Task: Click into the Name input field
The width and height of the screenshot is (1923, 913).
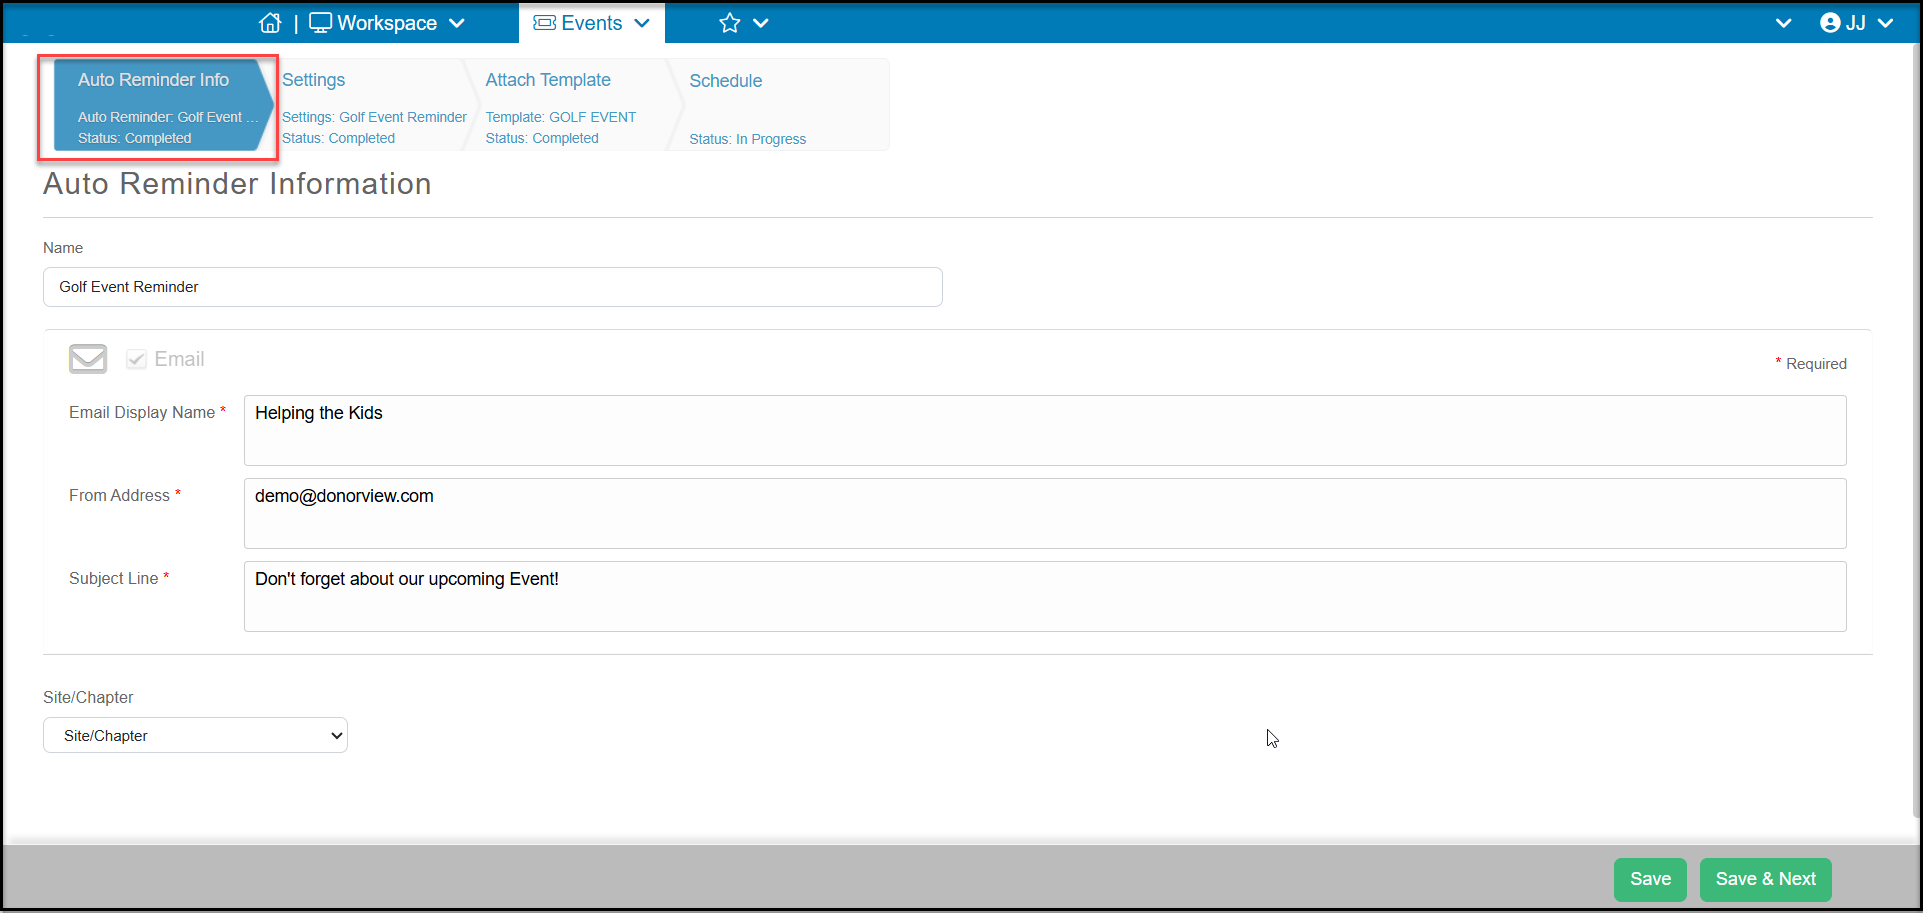Action: pos(493,287)
